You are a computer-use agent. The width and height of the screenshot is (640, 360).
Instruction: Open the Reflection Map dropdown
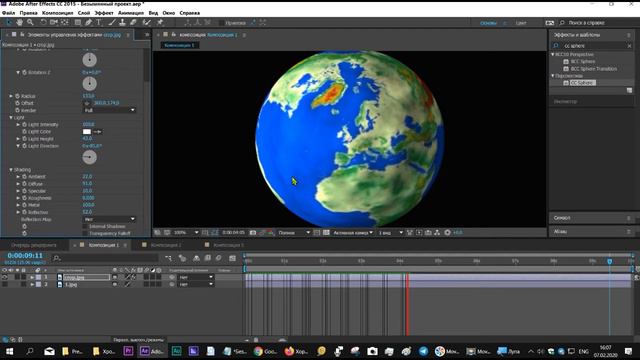(x=109, y=219)
